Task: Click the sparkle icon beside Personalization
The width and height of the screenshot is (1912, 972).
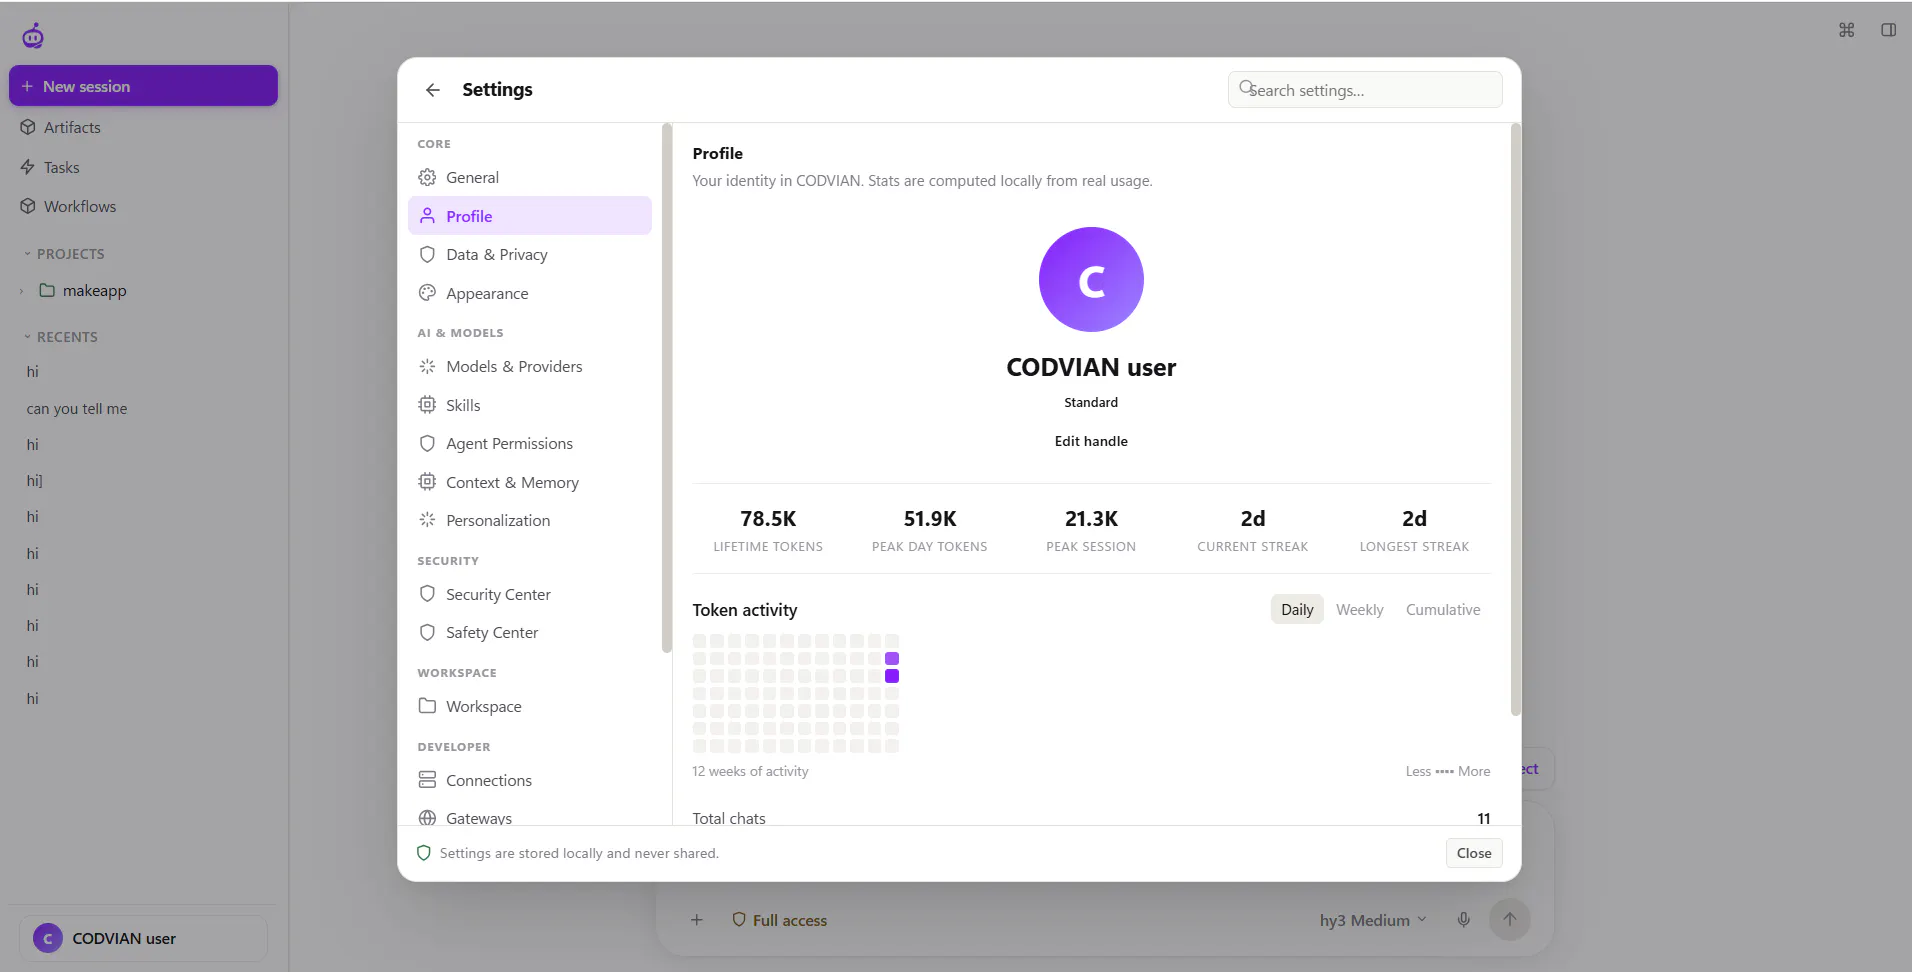Action: [x=427, y=520]
